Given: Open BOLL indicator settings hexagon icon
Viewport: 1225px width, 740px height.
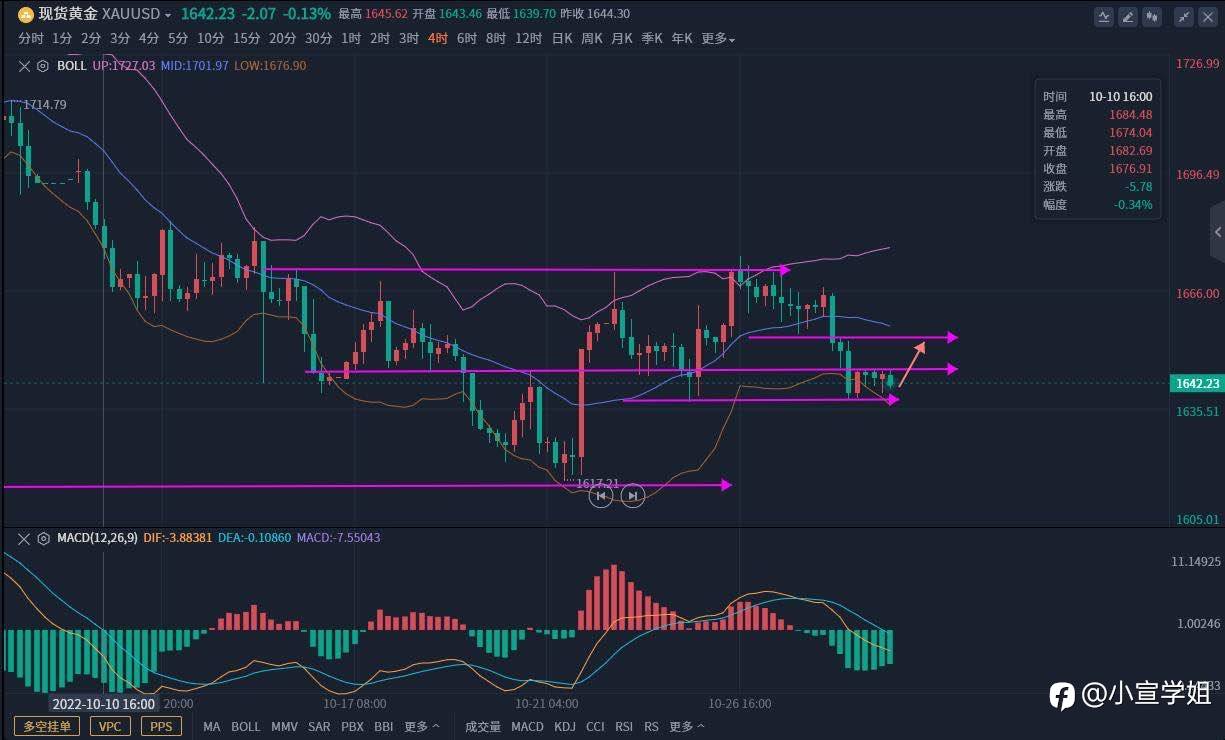Looking at the screenshot, I should tap(43, 66).
